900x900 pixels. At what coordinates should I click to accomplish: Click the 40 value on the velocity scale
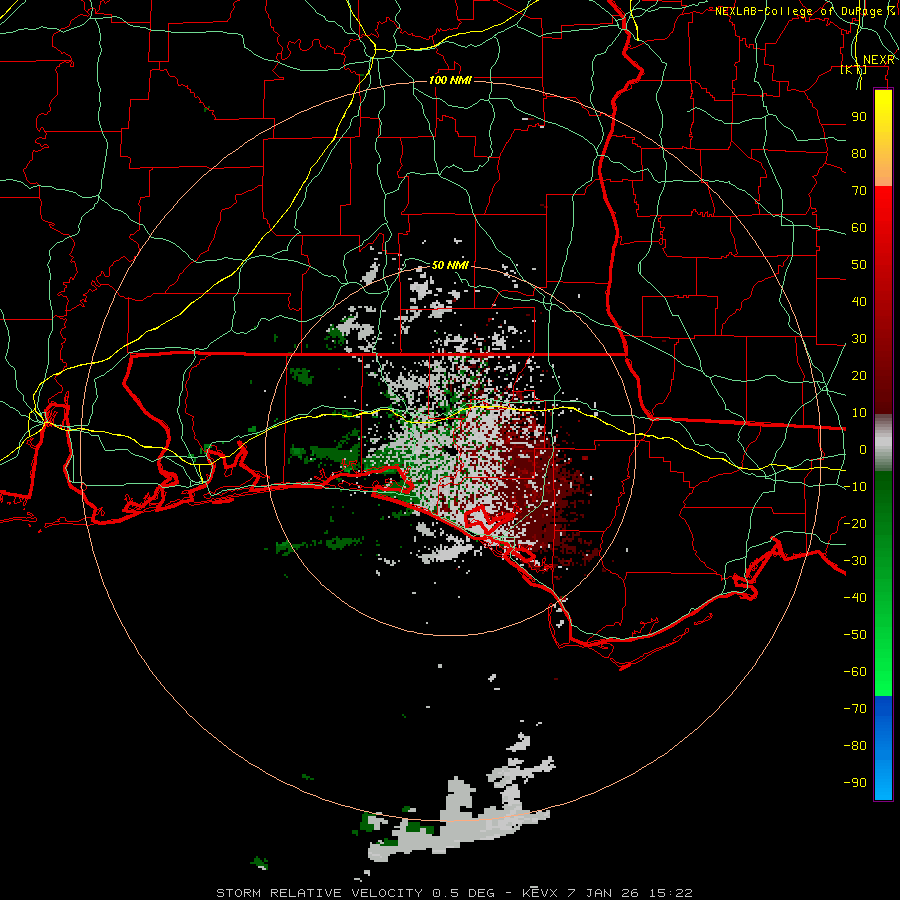click(x=859, y=302)
